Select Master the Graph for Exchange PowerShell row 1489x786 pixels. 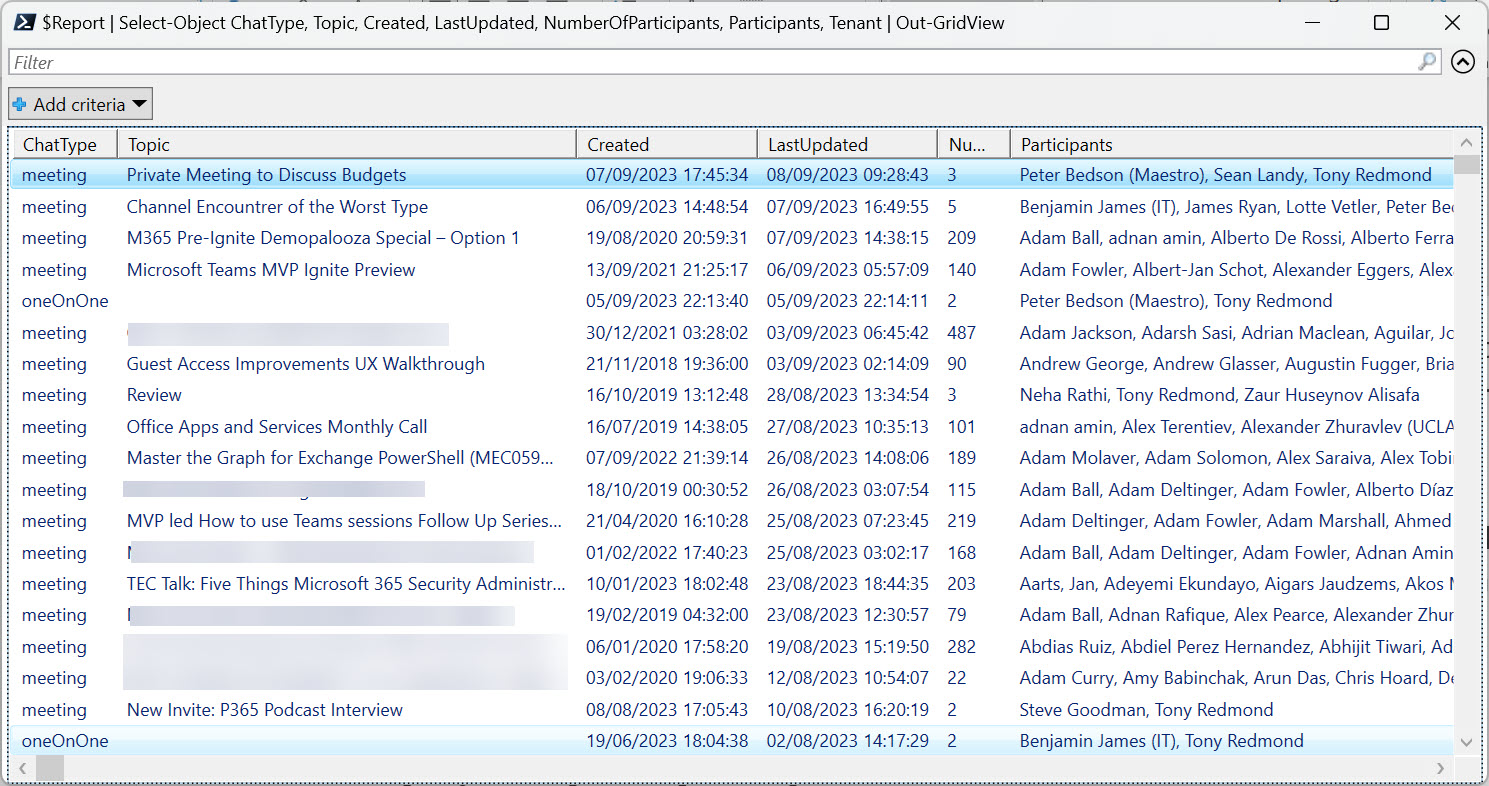click(732, 458)
